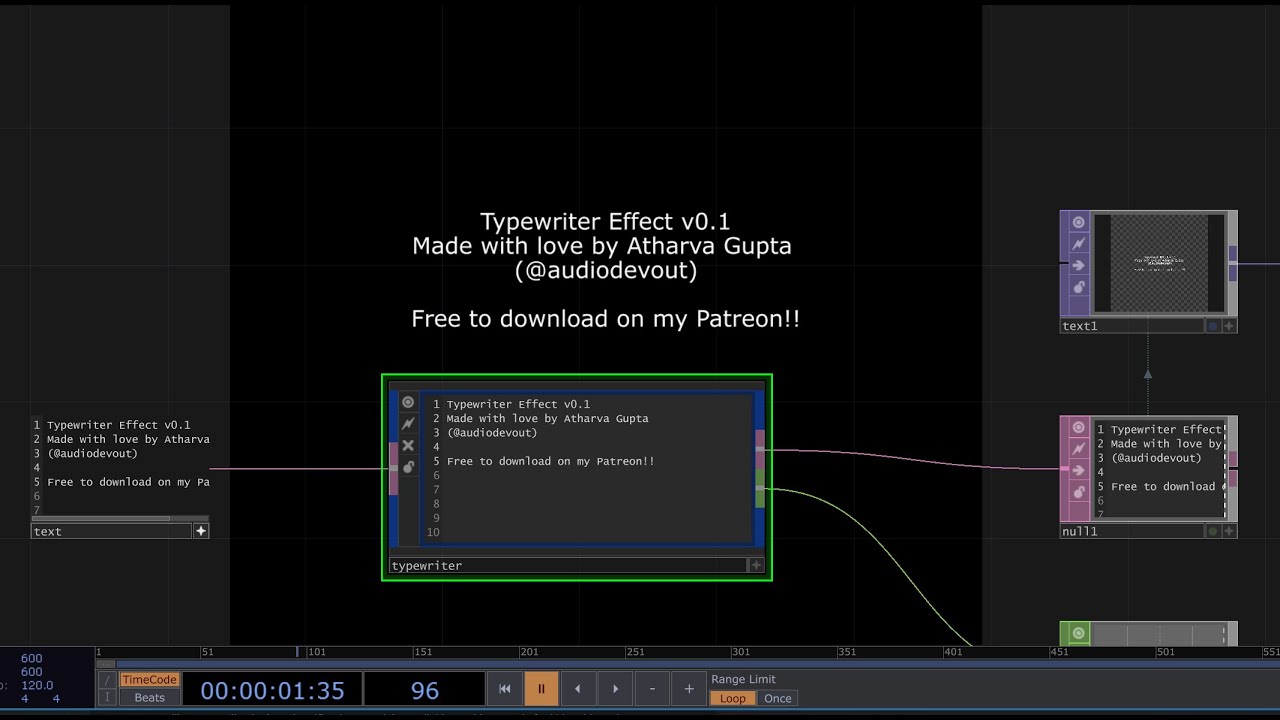Image resolution: width=1280 pixels, height=720 pixels.
Task: Toggle the X cooking flag on typewriter
Action: 408,446
